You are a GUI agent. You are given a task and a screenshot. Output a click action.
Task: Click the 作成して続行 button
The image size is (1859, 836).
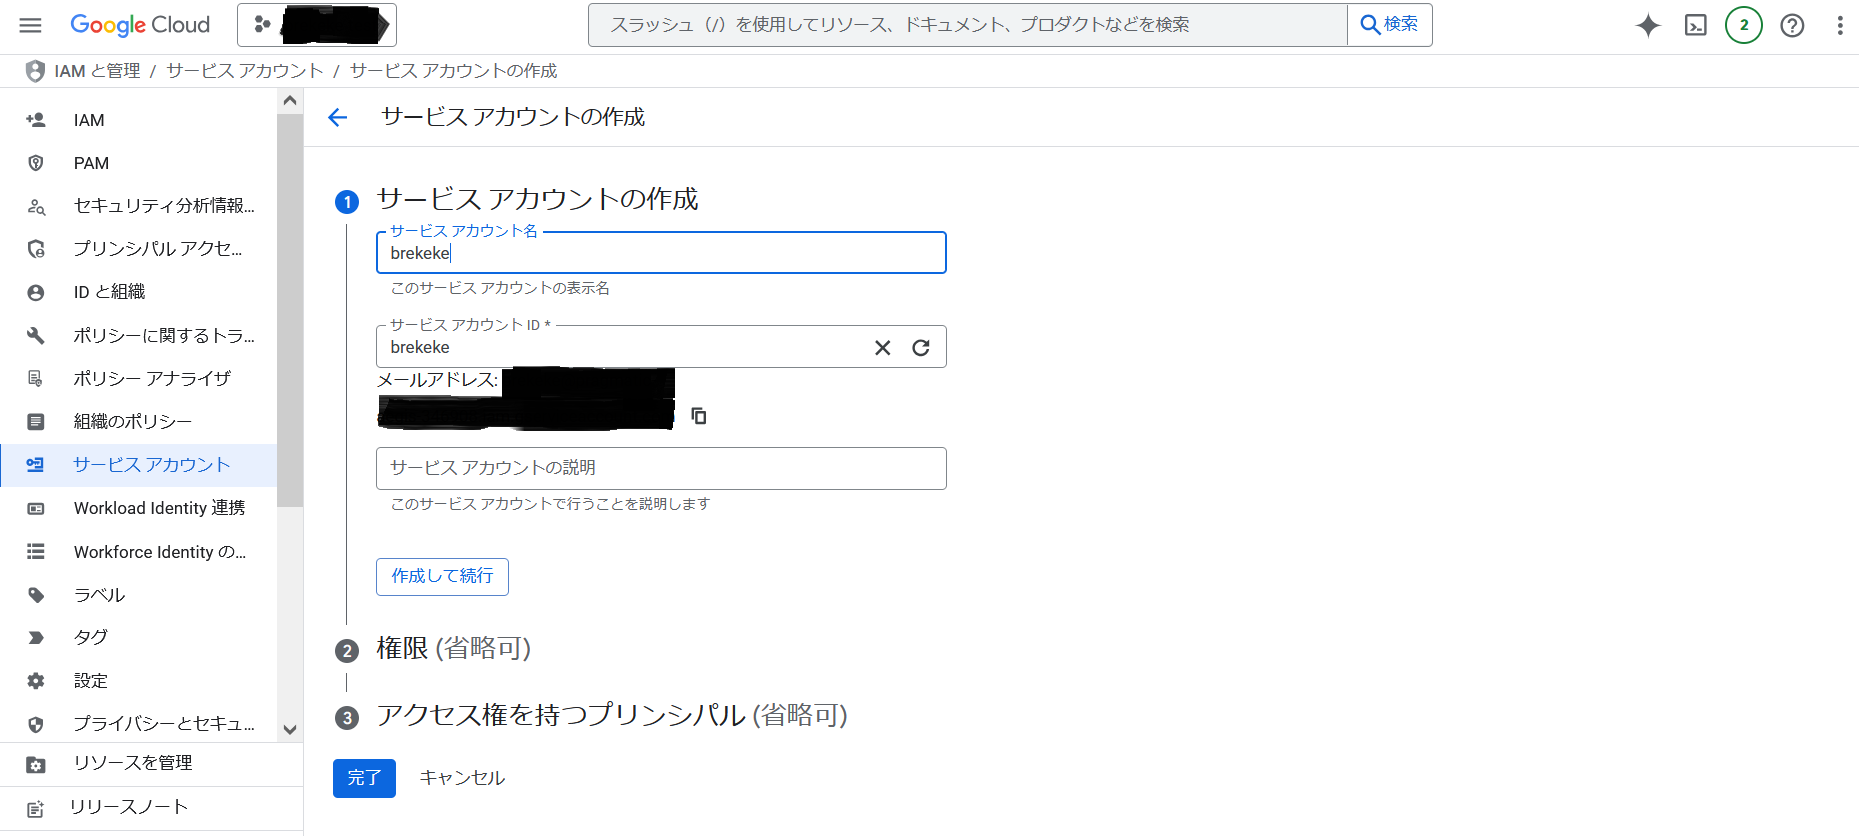pos(442,576)
